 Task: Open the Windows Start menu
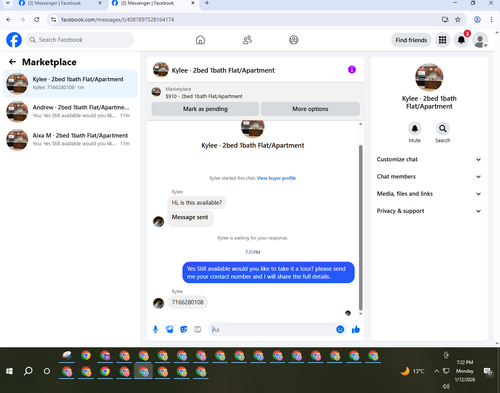(x=9, y=371)
